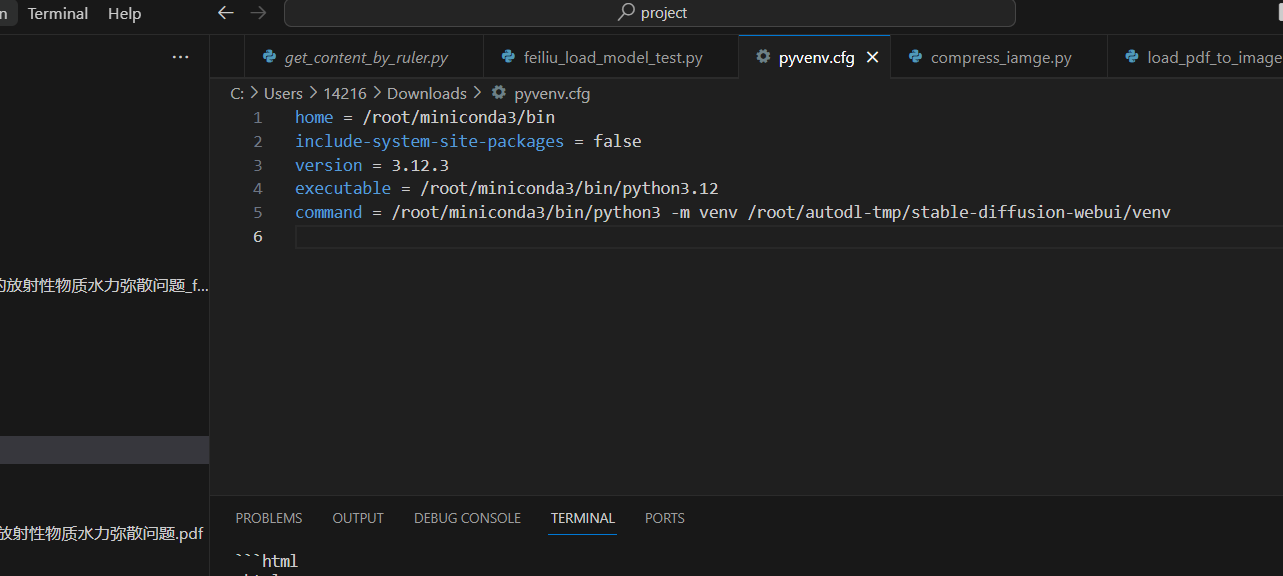Close the pyvenv.cfg tab

[x=872, y=57]
